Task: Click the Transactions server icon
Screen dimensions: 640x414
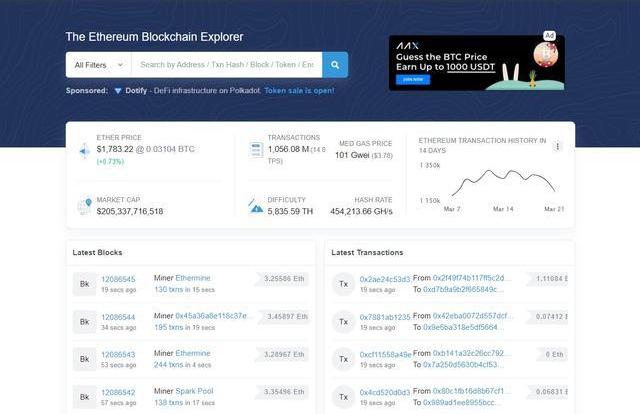Action: click(256, 150)
